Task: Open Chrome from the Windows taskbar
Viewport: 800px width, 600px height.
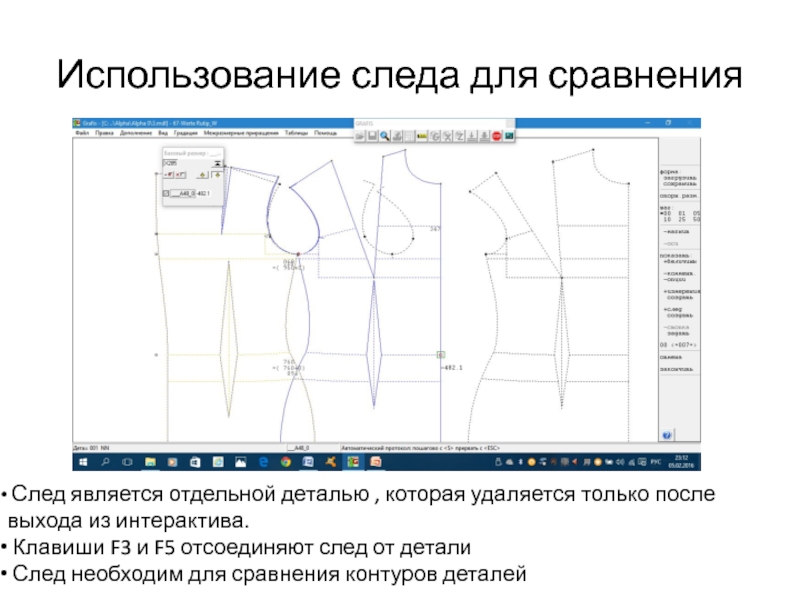Action: coord(286,463)
